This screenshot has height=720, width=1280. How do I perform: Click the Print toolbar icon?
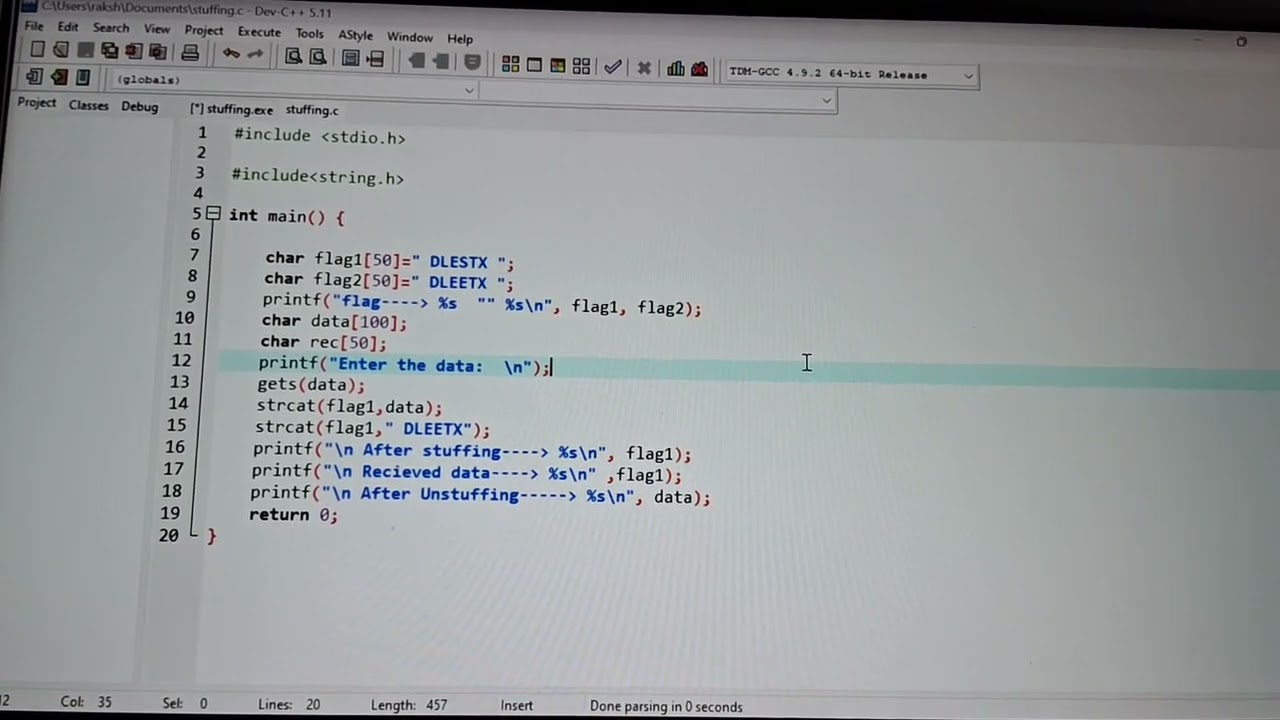190,53
